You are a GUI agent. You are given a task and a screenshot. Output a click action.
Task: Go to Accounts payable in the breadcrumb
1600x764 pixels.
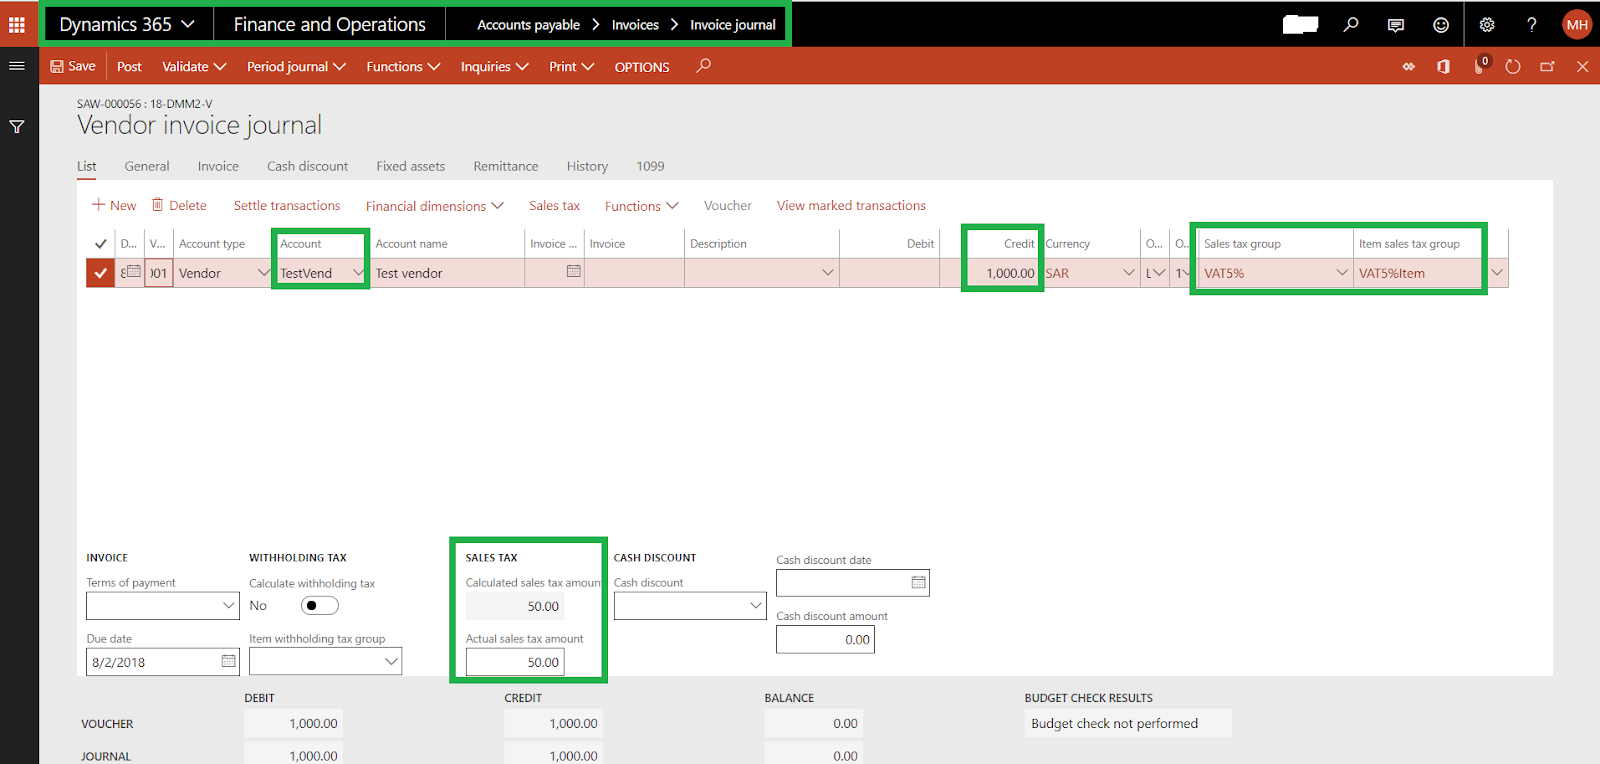pyautogui.click(x=528, y=25)
